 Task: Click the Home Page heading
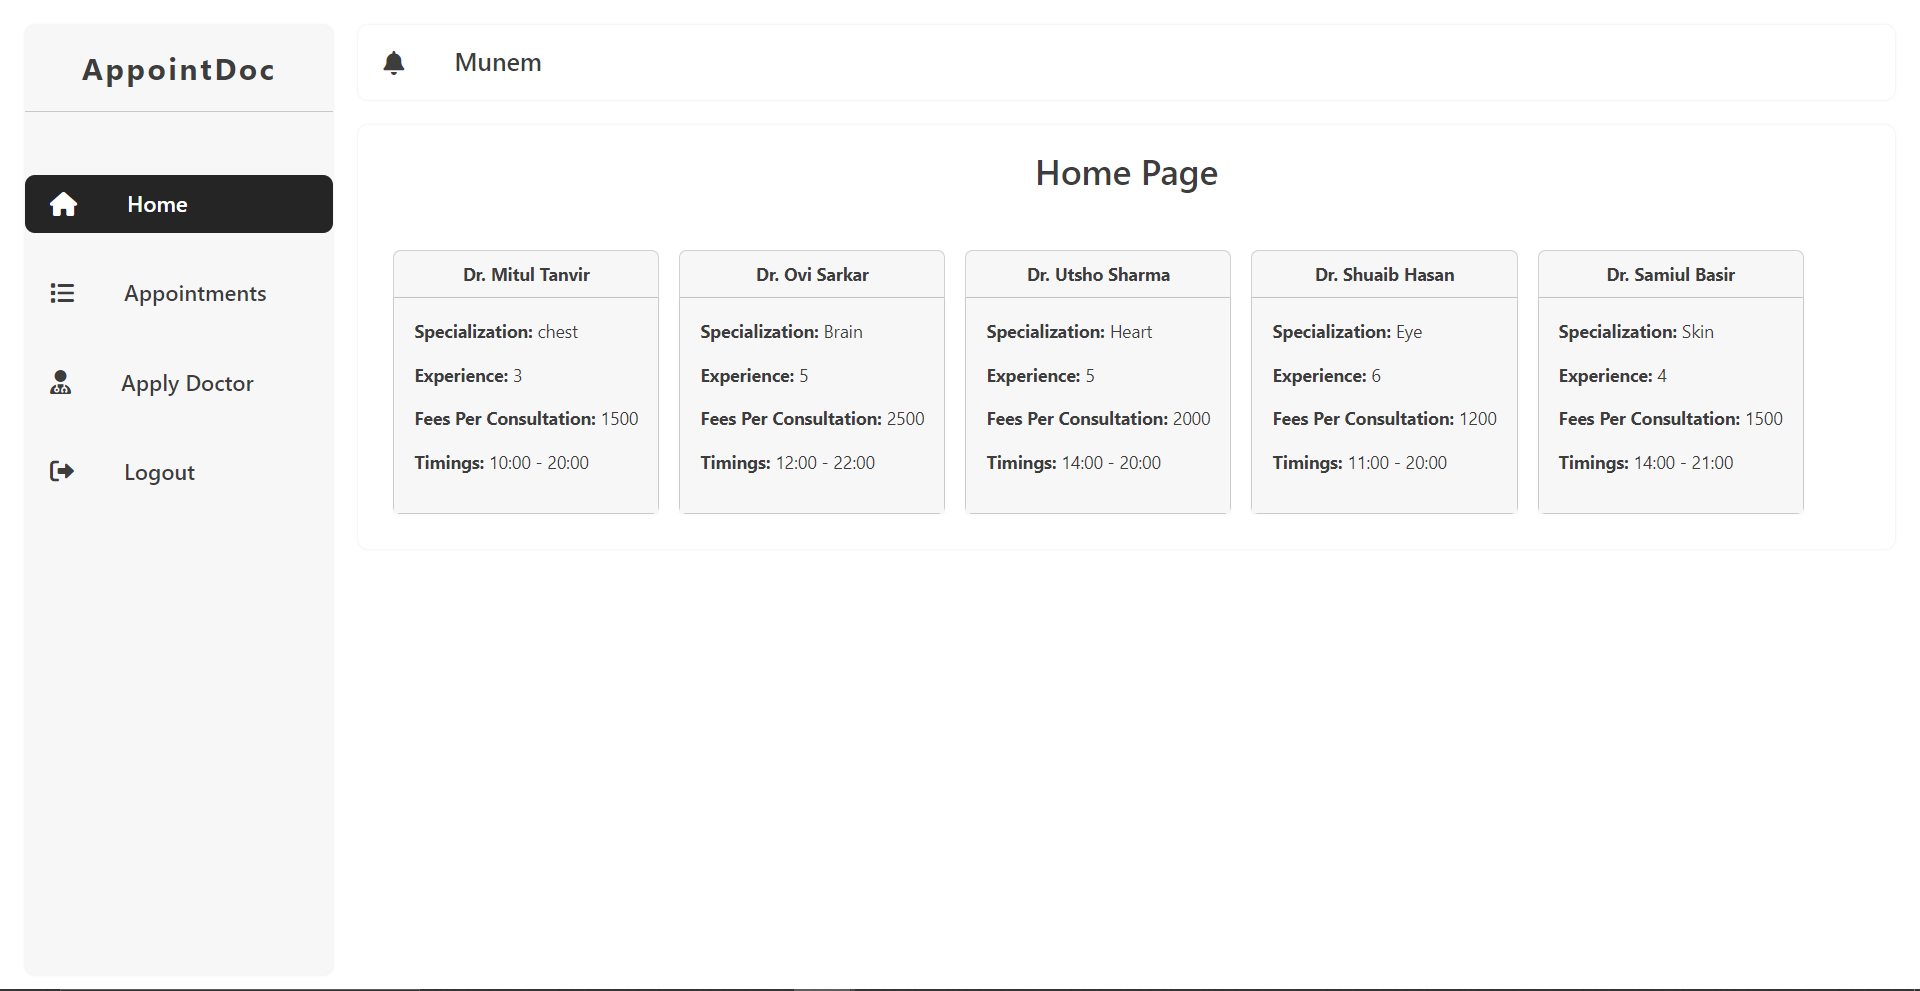tap(1126, 173)
